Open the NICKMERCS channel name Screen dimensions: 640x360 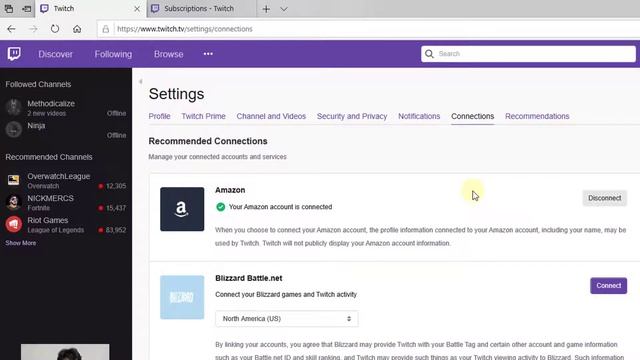[x=51, y=198]
